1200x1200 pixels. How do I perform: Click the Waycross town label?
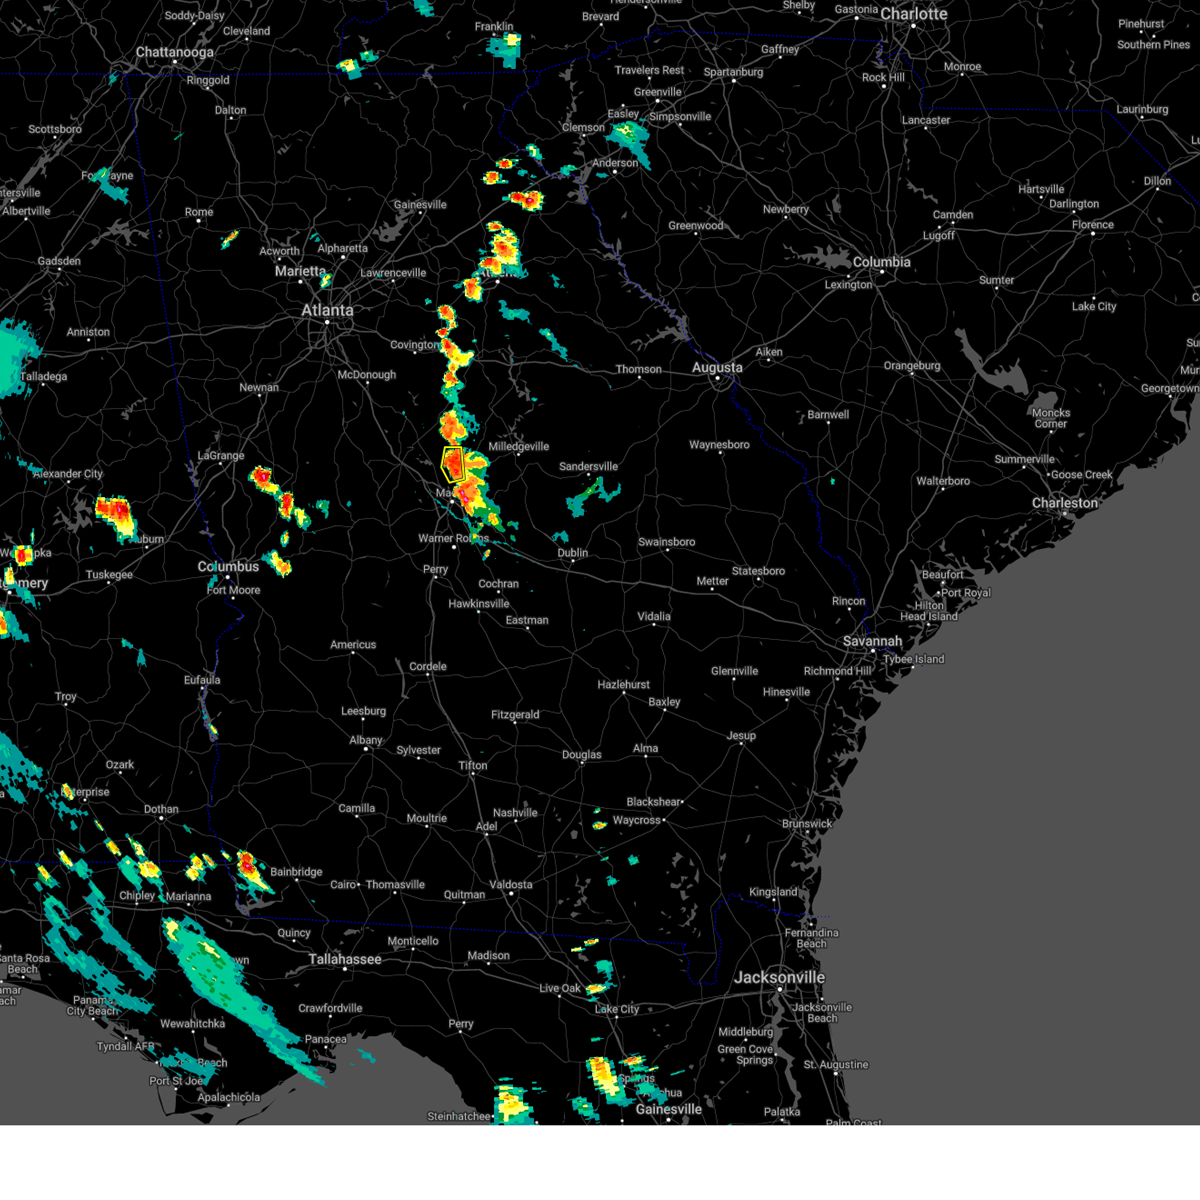[637, 821]
